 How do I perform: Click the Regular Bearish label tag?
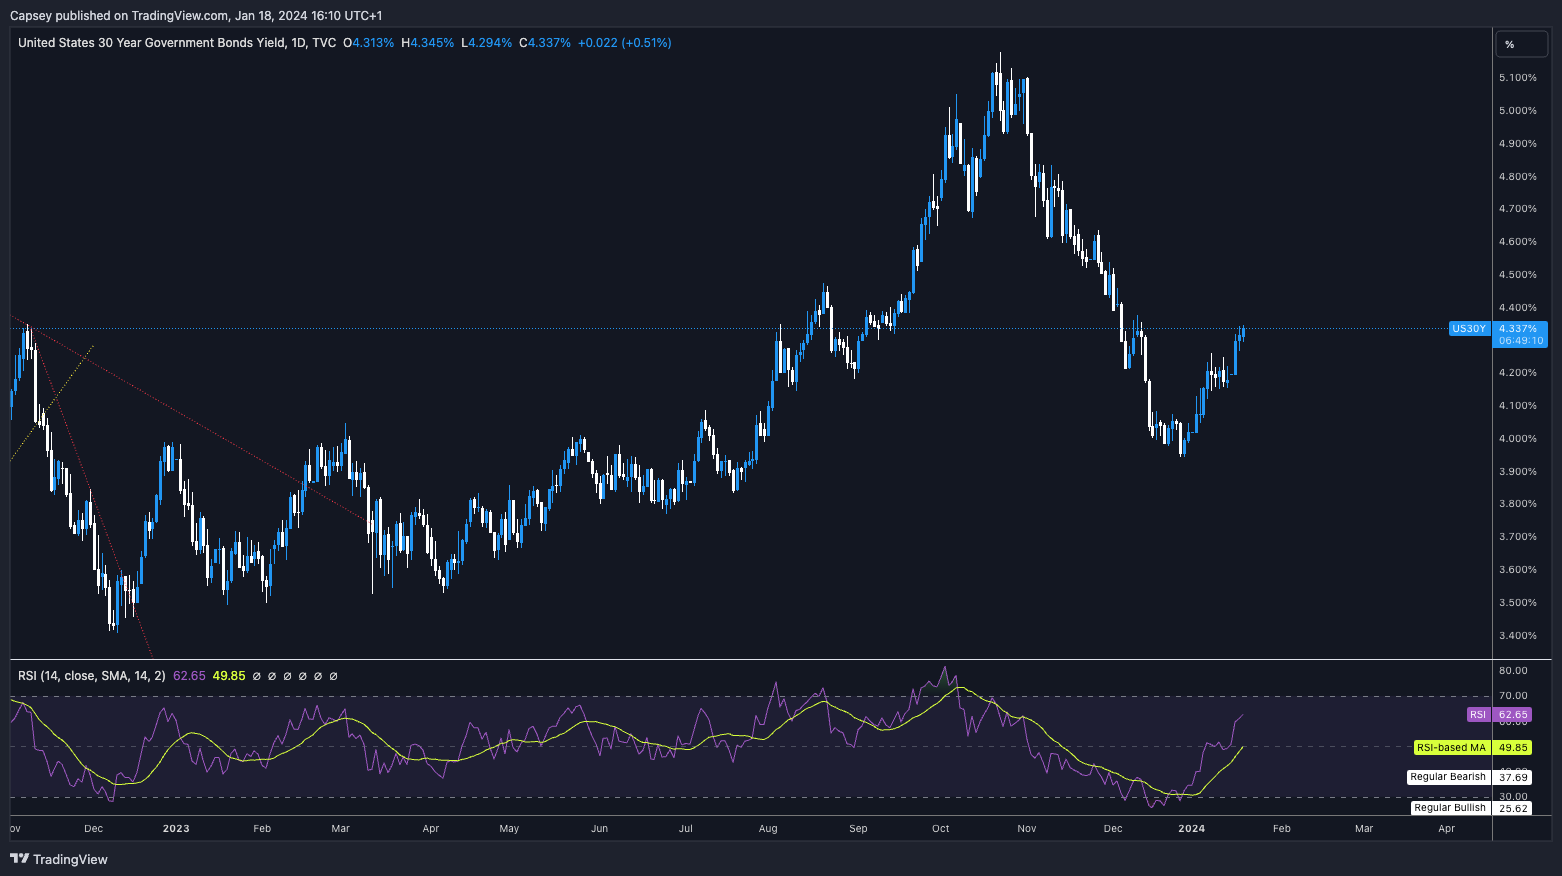pos(1448,777)
